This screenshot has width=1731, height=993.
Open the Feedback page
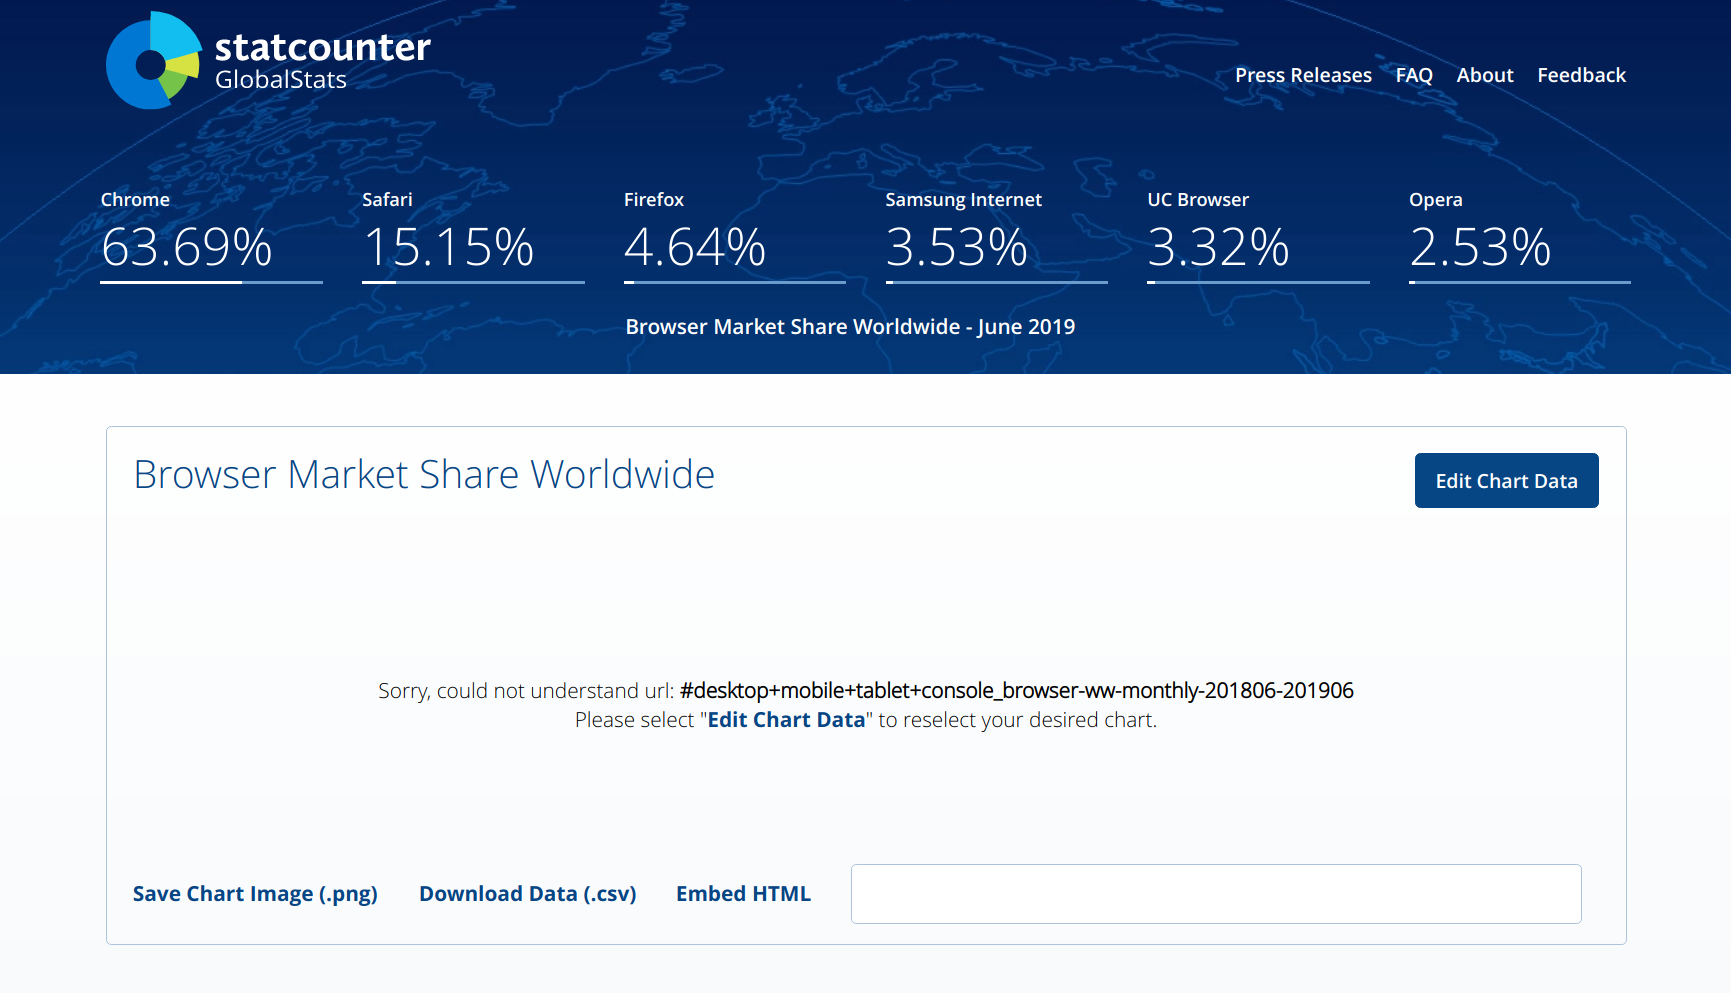[1581, 75]
